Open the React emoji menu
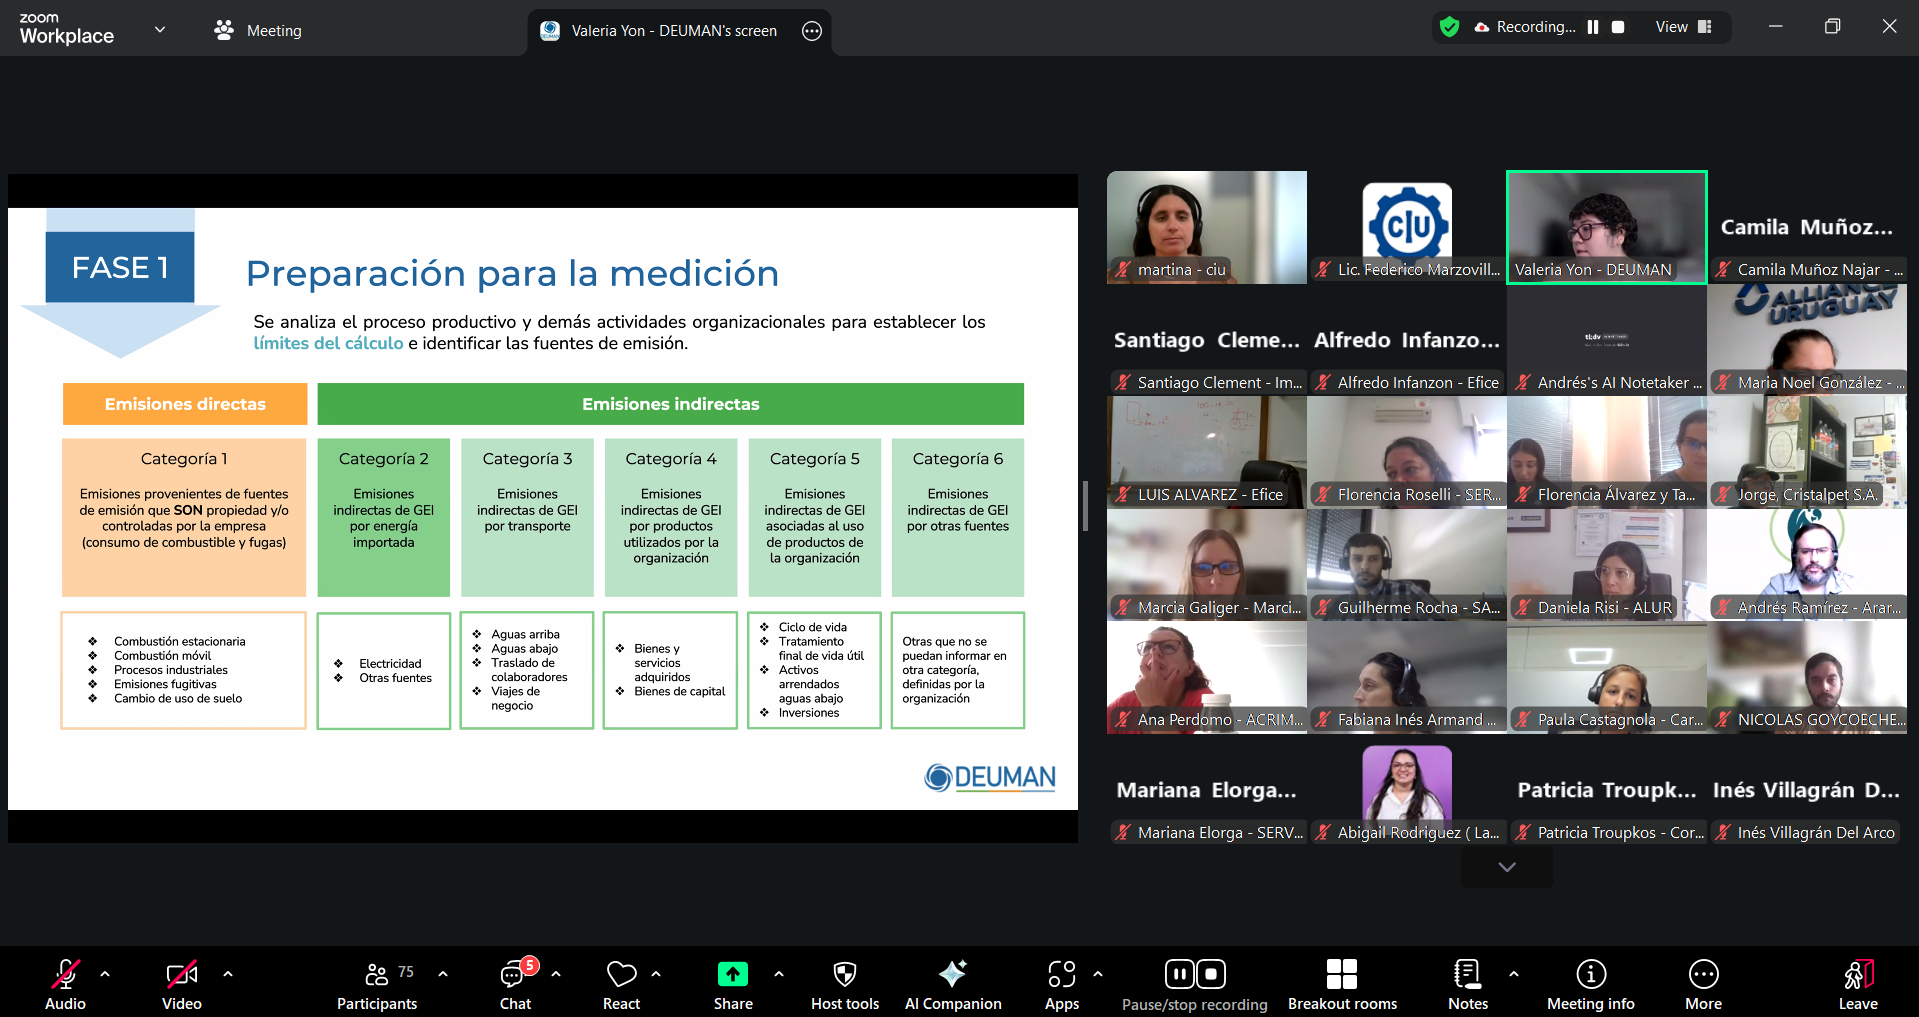 [621, 985]
